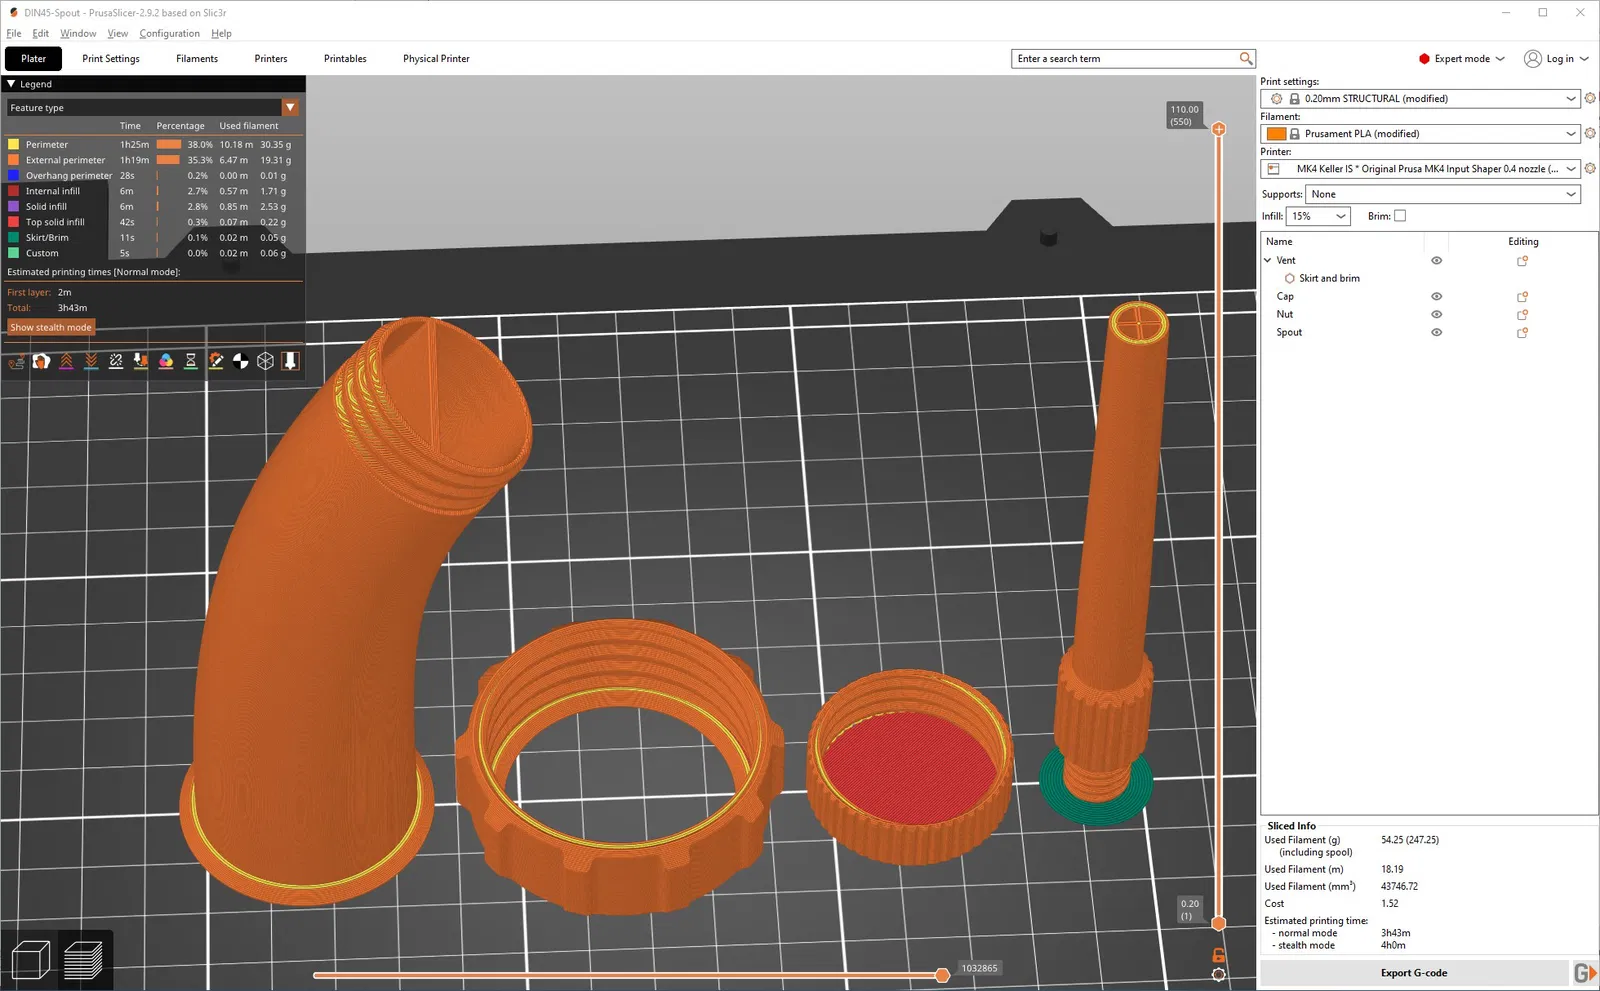Viewport: 1600px width, 991px height.
Task: Enable the Brim checkbox
Action: pos(1400,216)
